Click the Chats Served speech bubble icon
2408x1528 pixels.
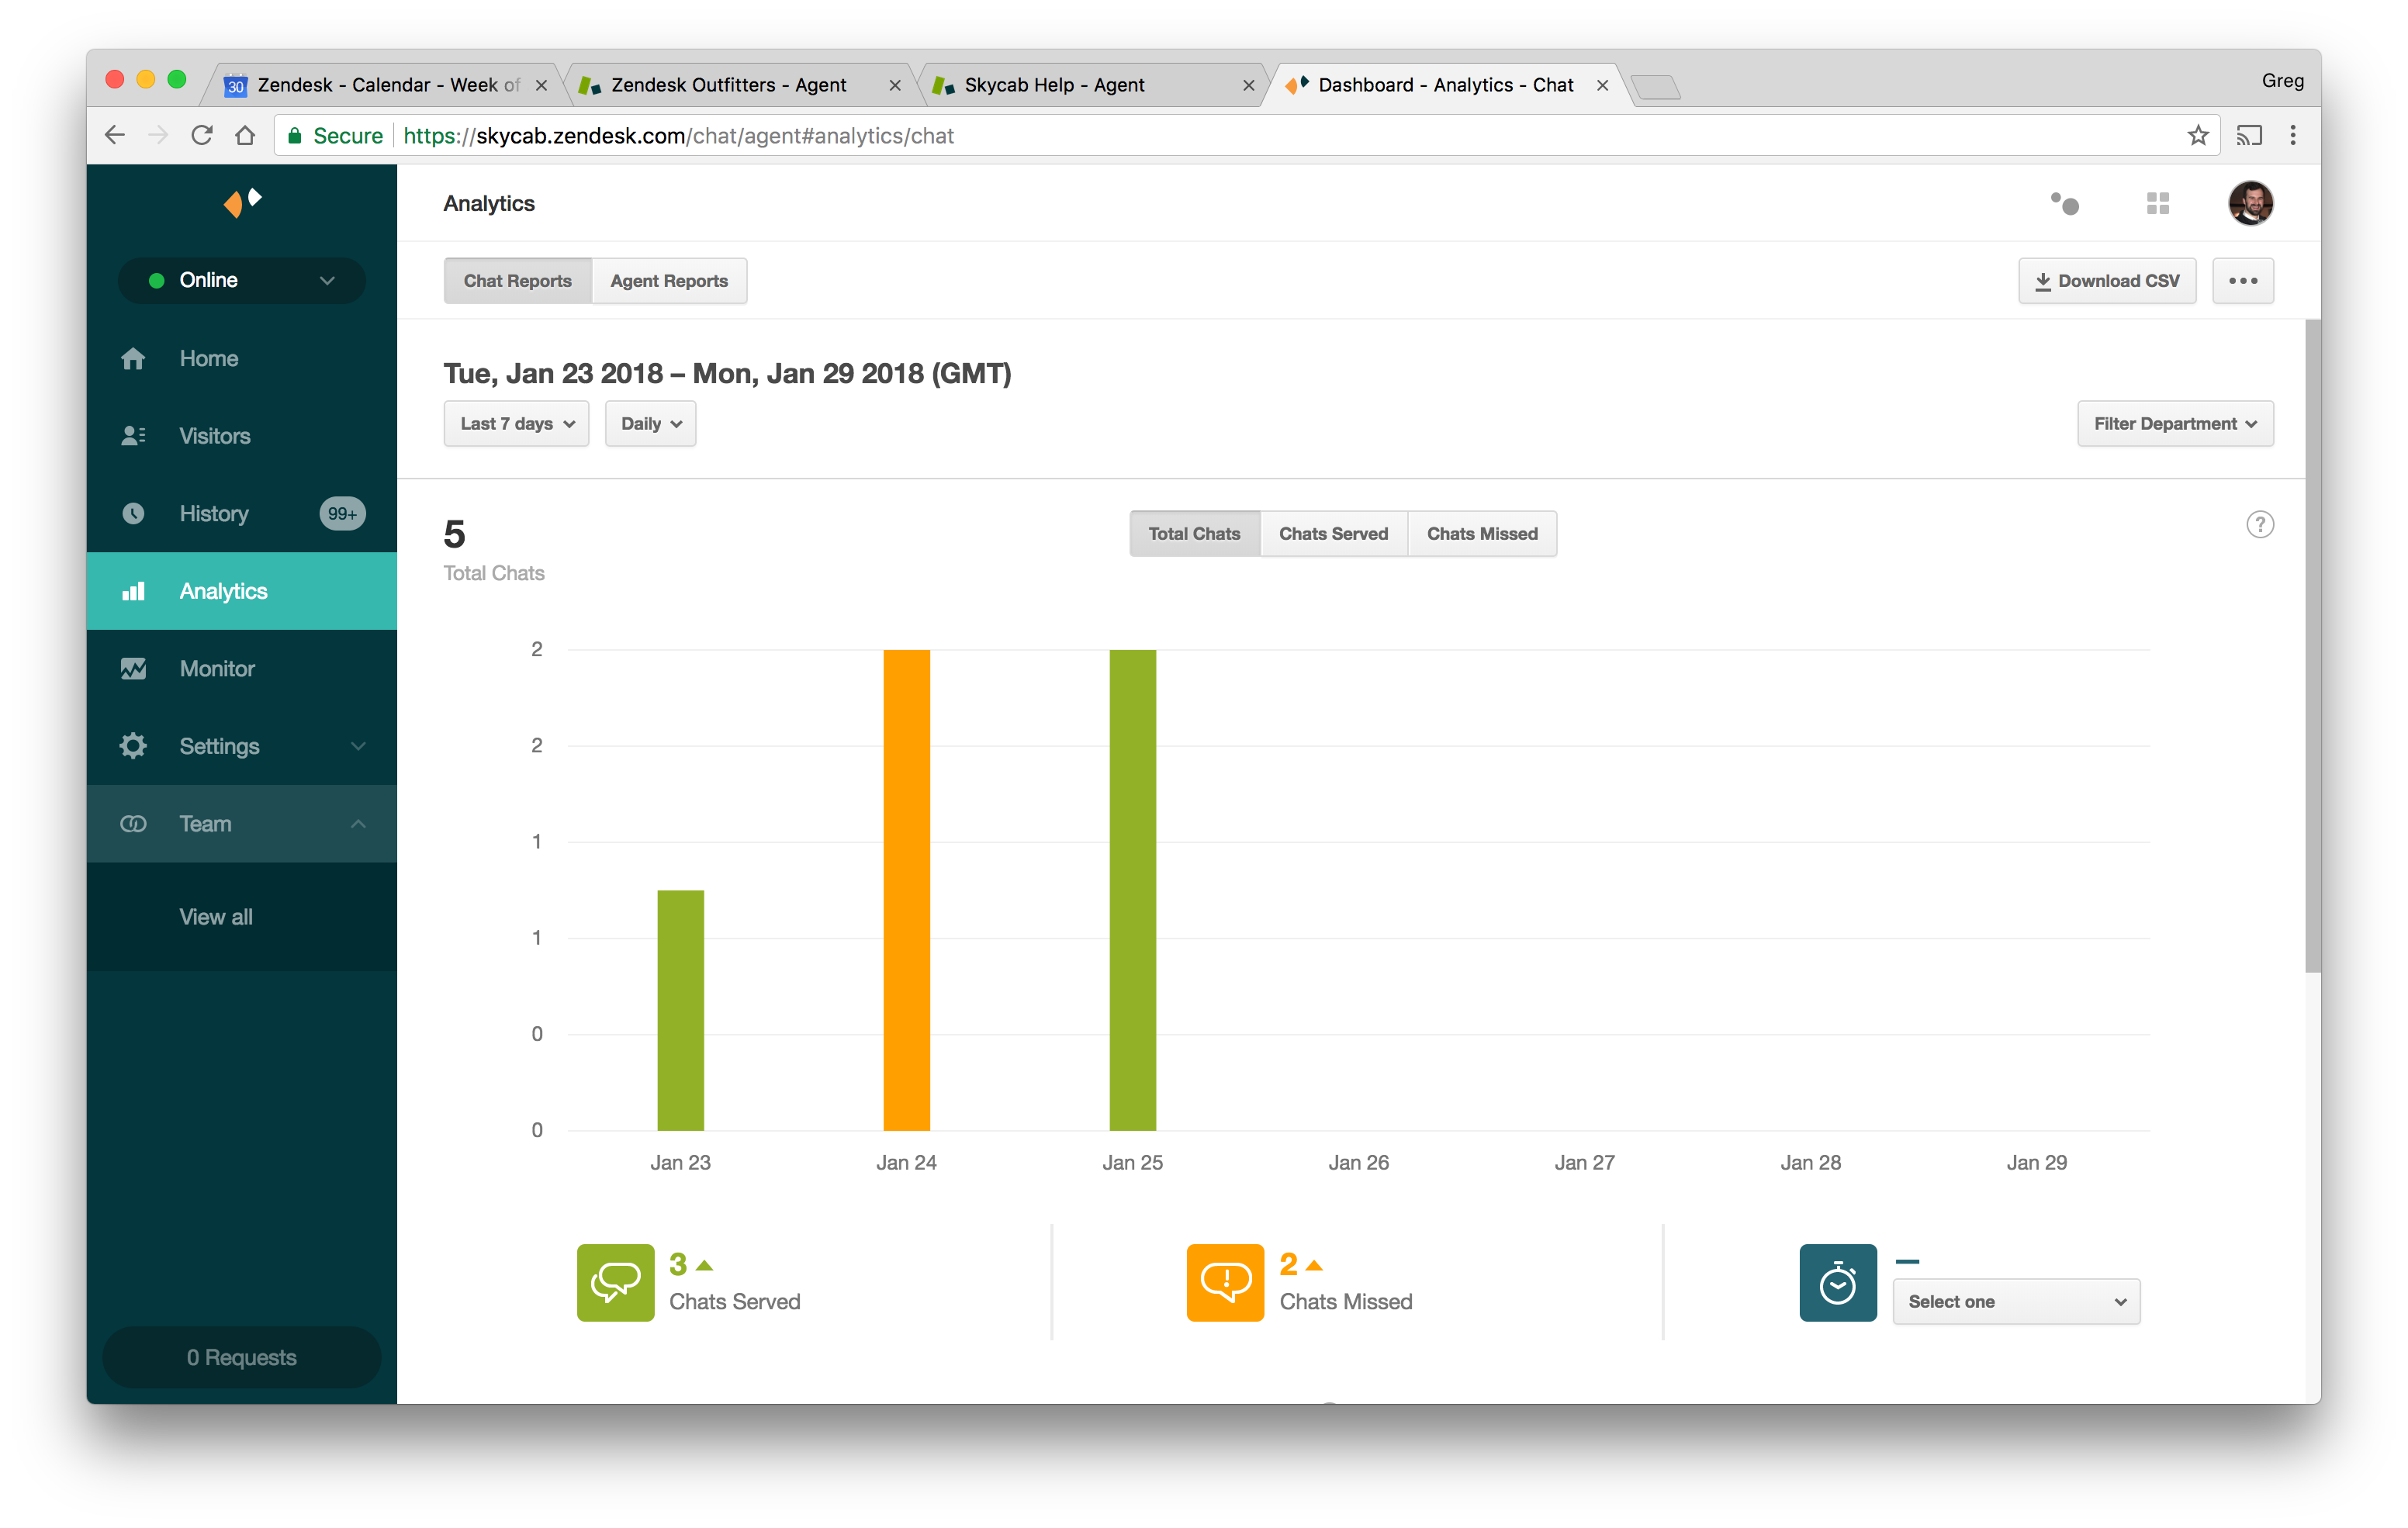point(615,1282)
